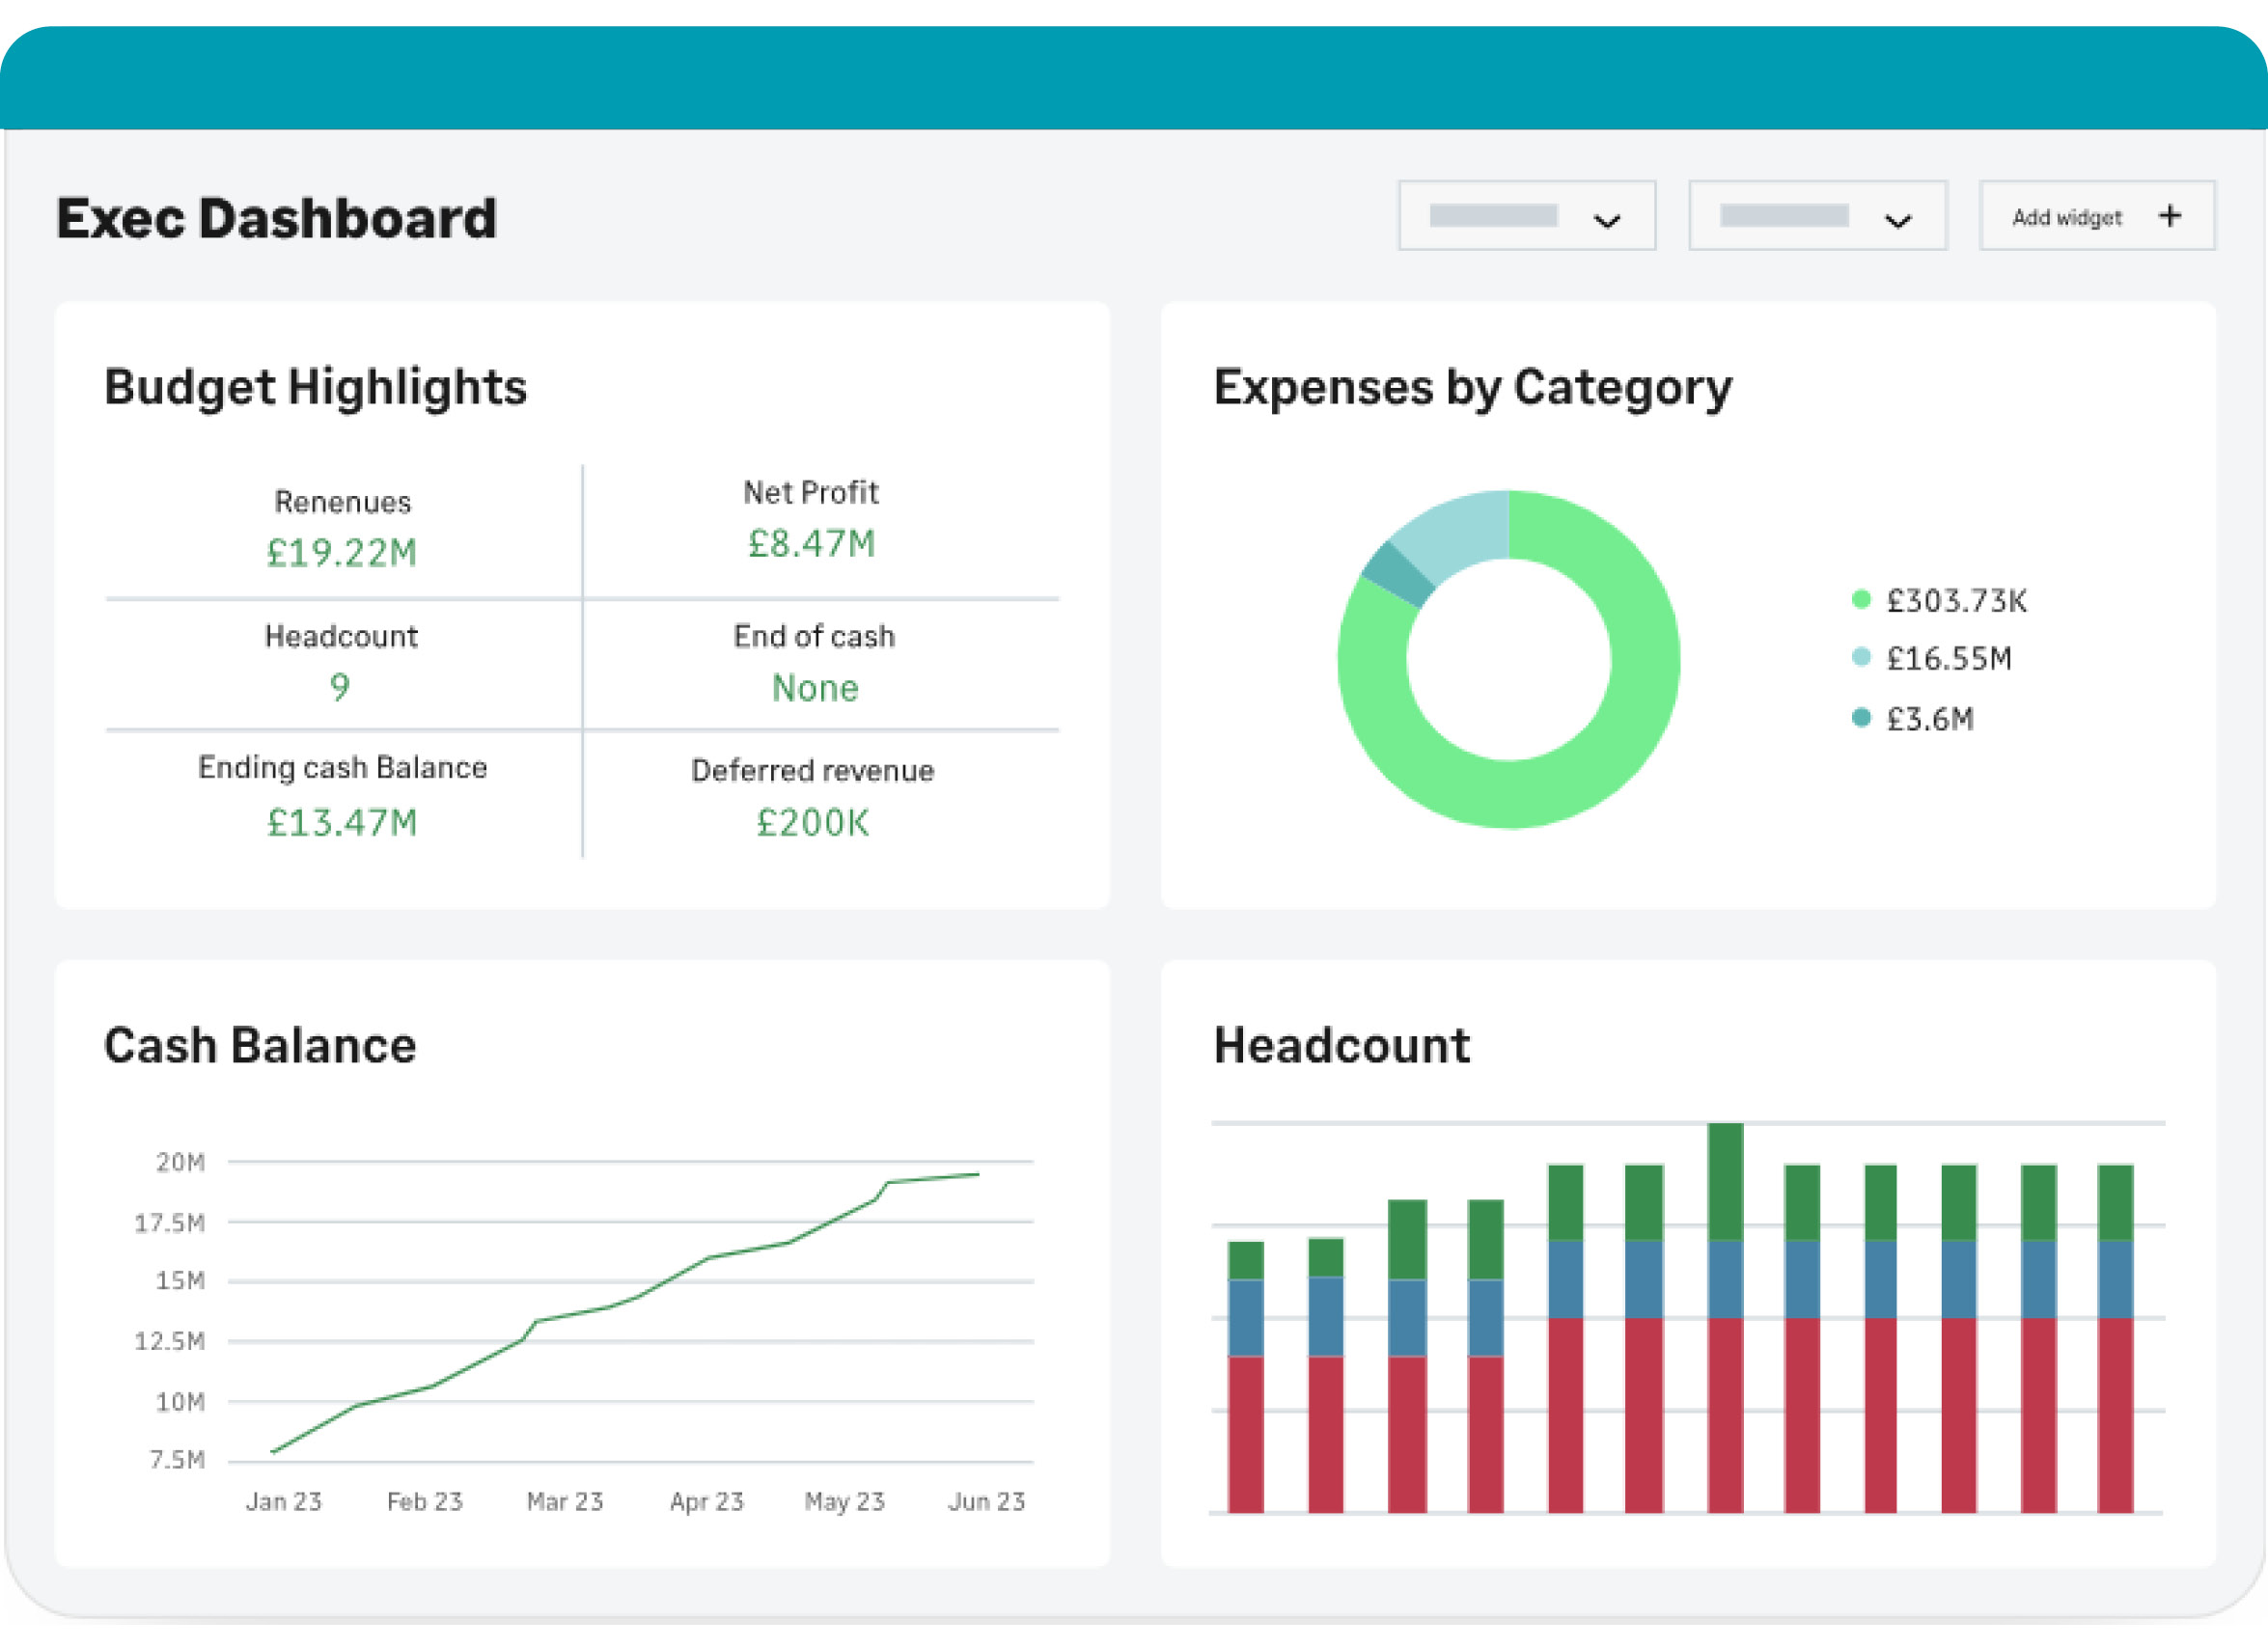This screenshot has width=2268, height=1648.
Task: Select the Headcount value 9
Action: click(x=340, y=687)
